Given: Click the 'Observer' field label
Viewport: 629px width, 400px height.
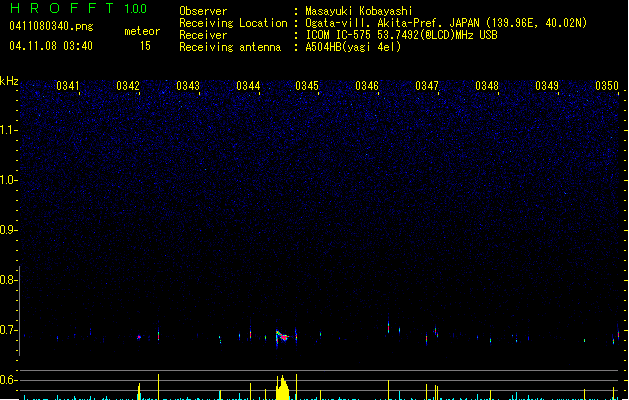Looking at the screenshot, I should [203, 11].
